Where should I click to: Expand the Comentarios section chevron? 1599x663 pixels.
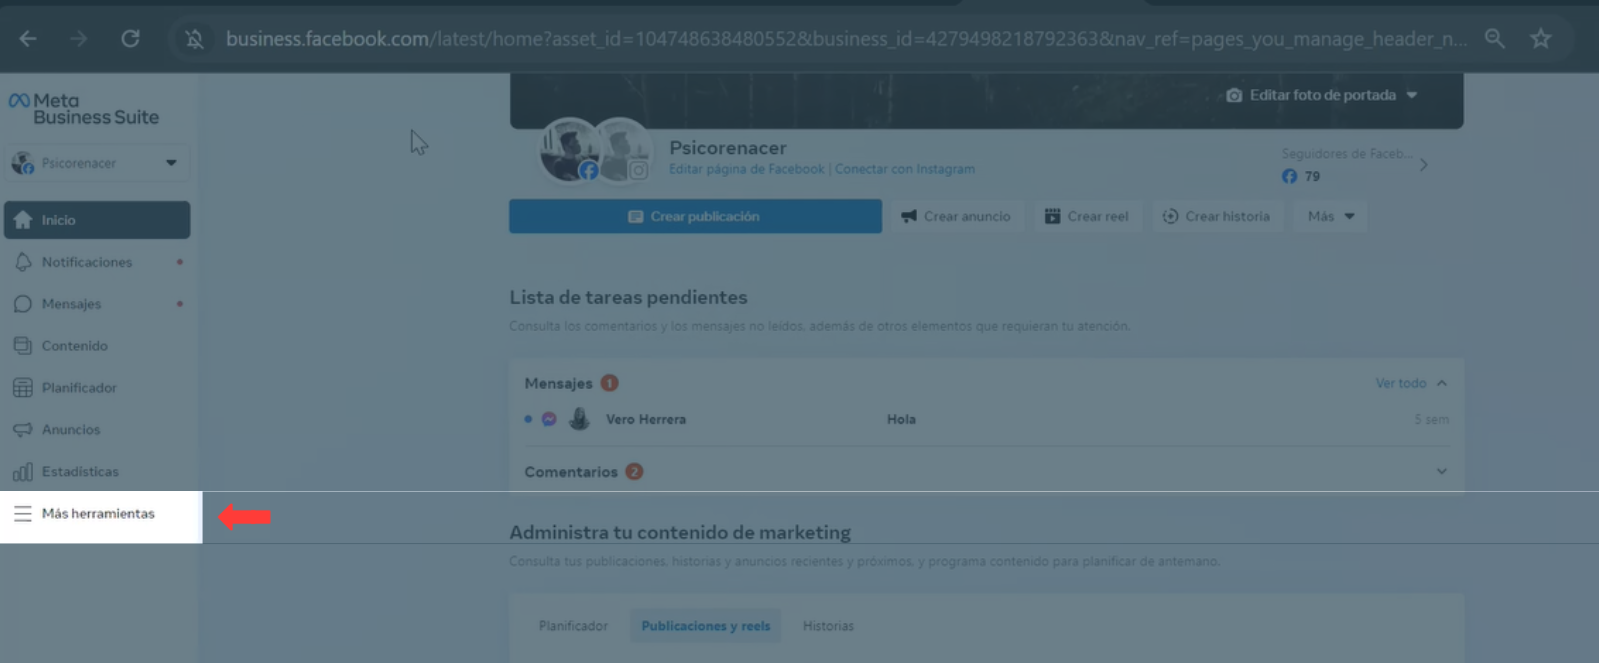coord(1442,471)
